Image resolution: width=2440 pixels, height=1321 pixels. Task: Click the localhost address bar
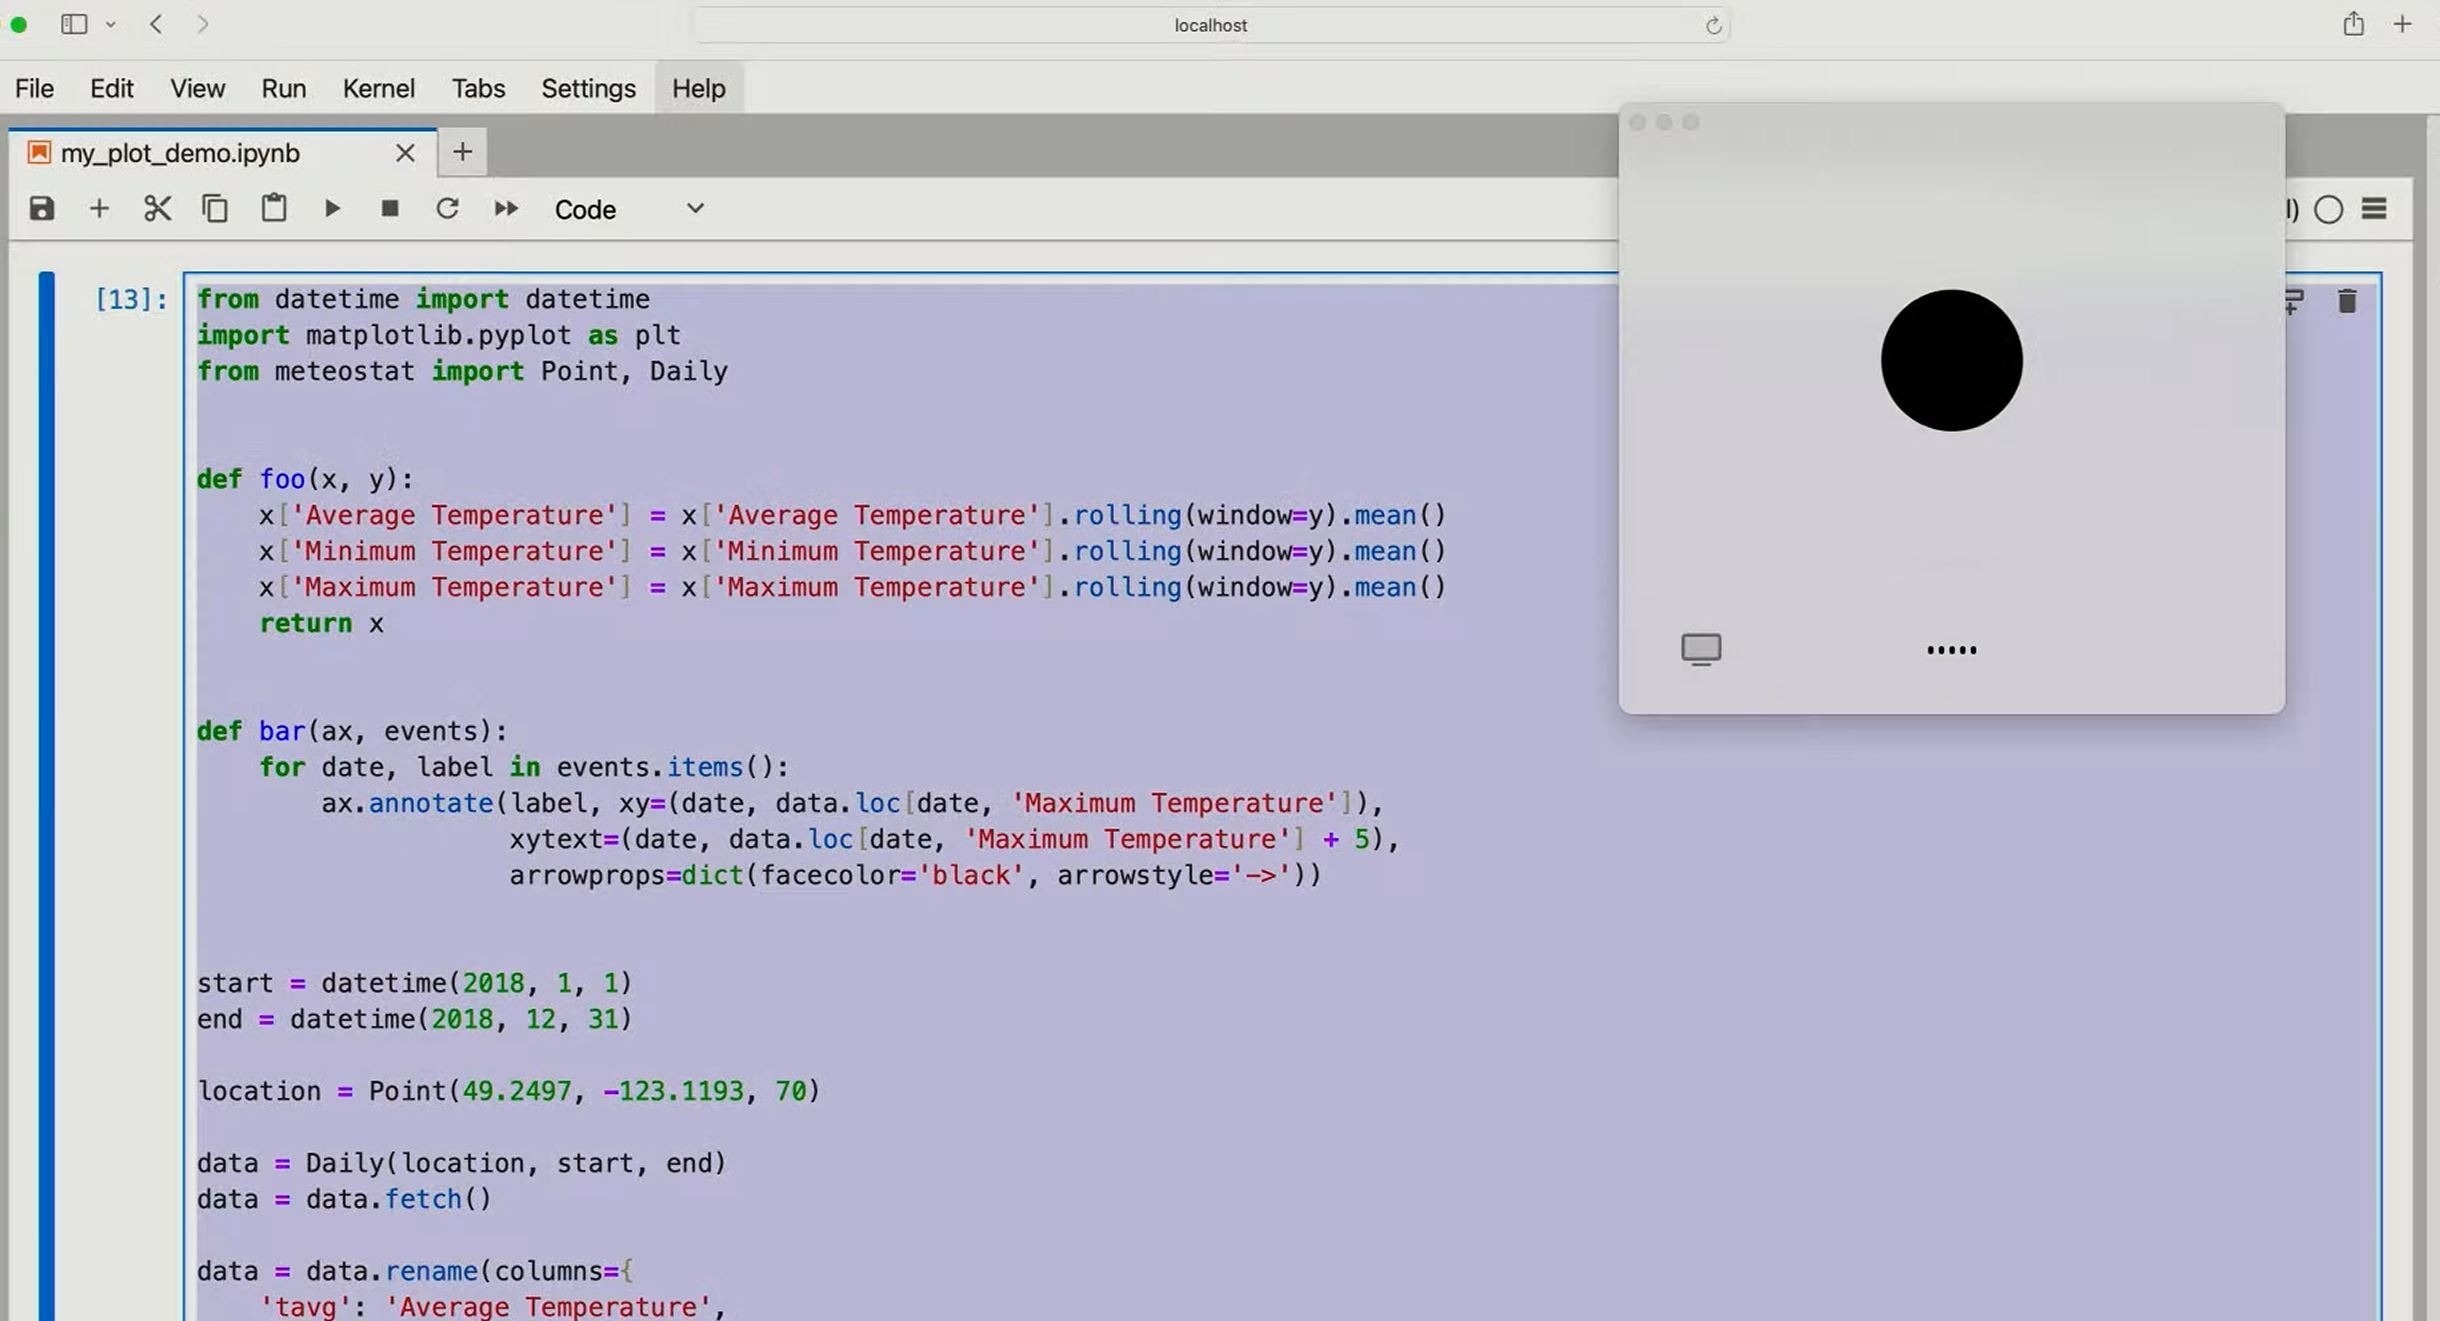click(x=1210, y=25)
